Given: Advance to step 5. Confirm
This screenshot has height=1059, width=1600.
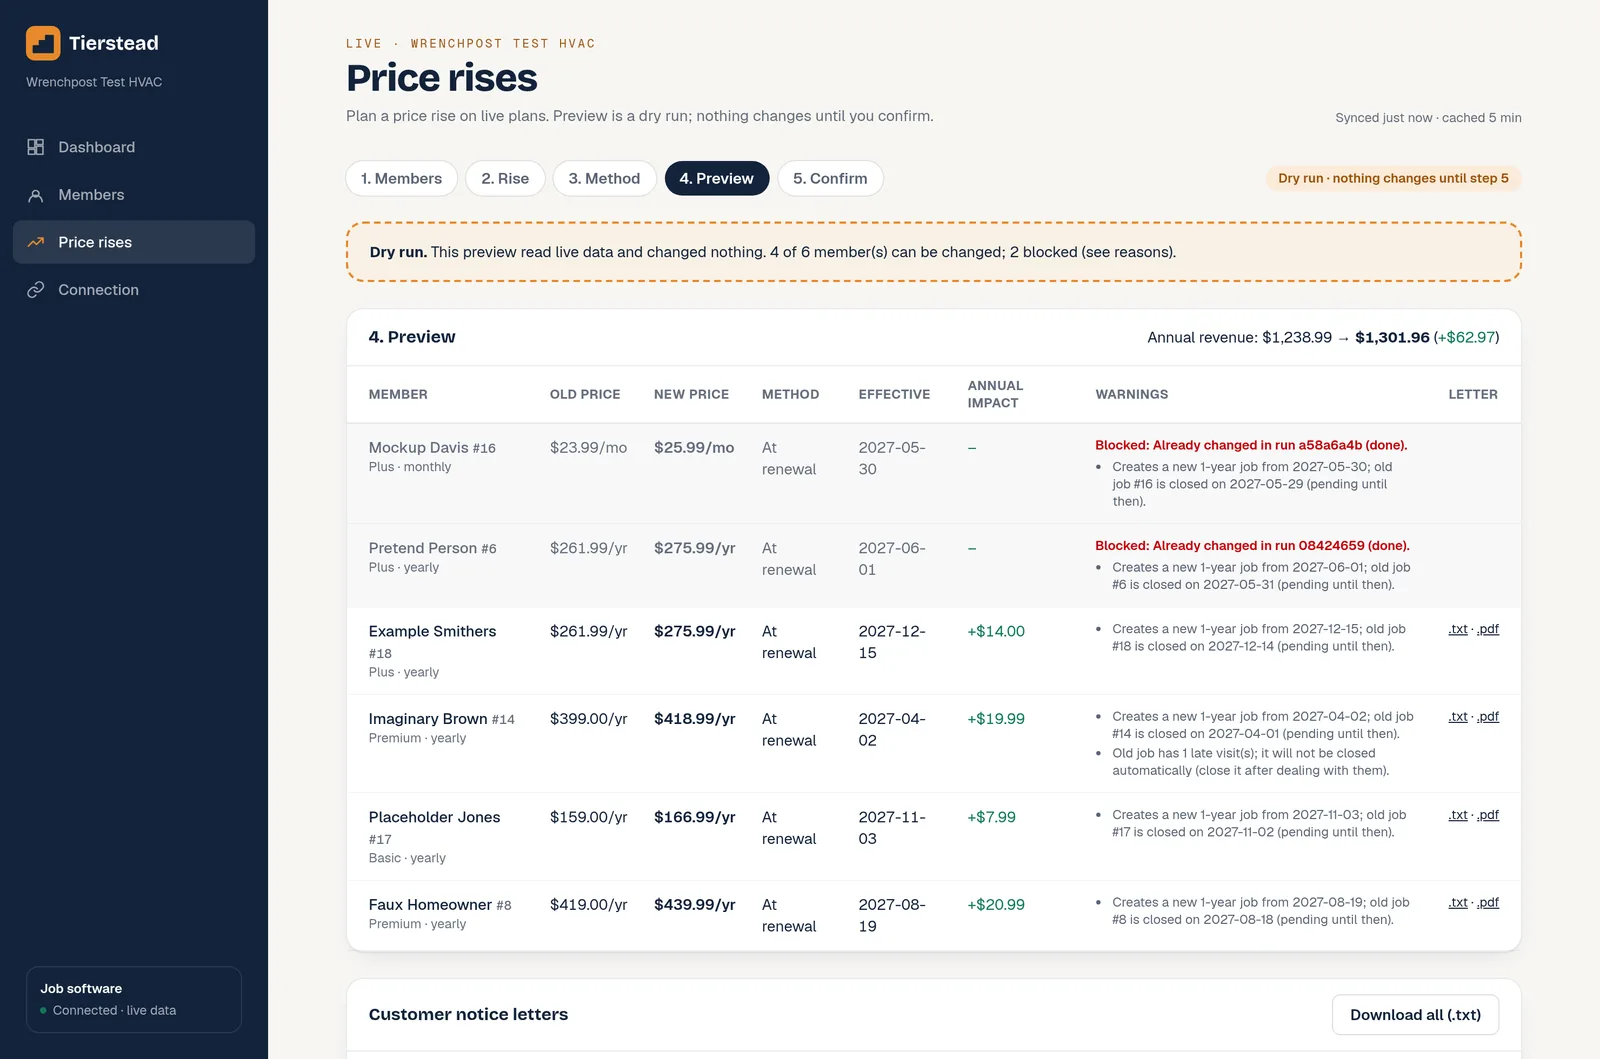Looking at the screenshot, I should point(830,178).
